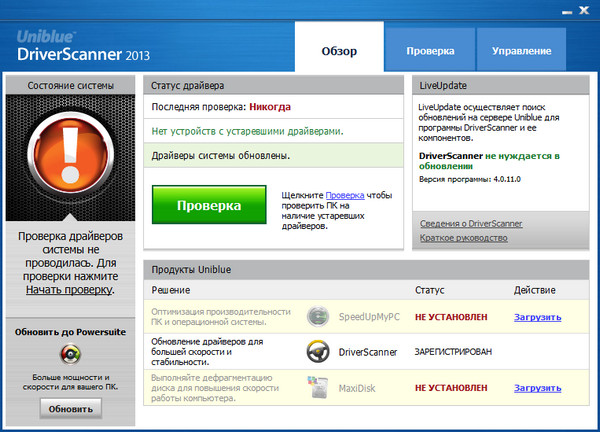The height and width of the screenshot is (432, 600).
Task: Click the inline Проверка hyperlink in description
Action: [344, 195]
